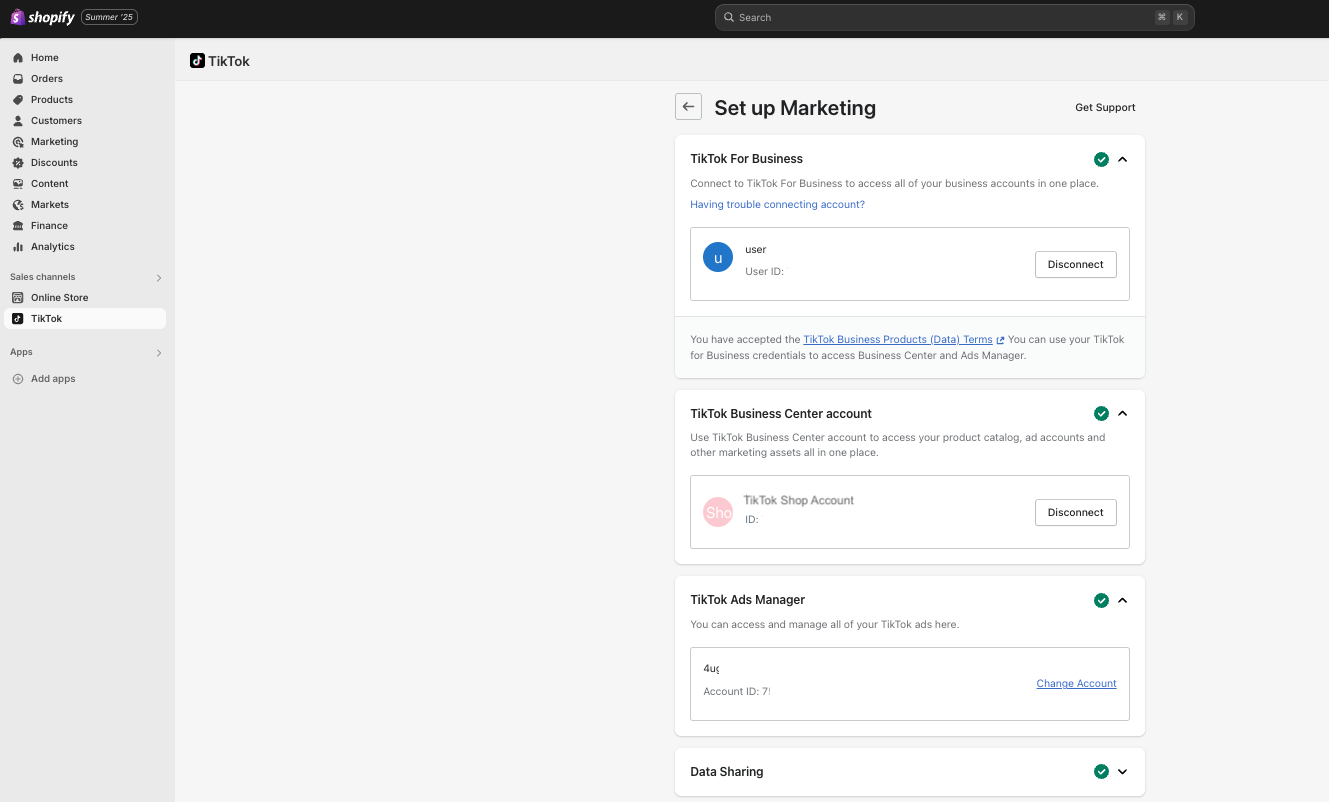Click the TikTok logo in page header
The width and height of the screenshot is (1329, 802).
[x=198, y=61]
